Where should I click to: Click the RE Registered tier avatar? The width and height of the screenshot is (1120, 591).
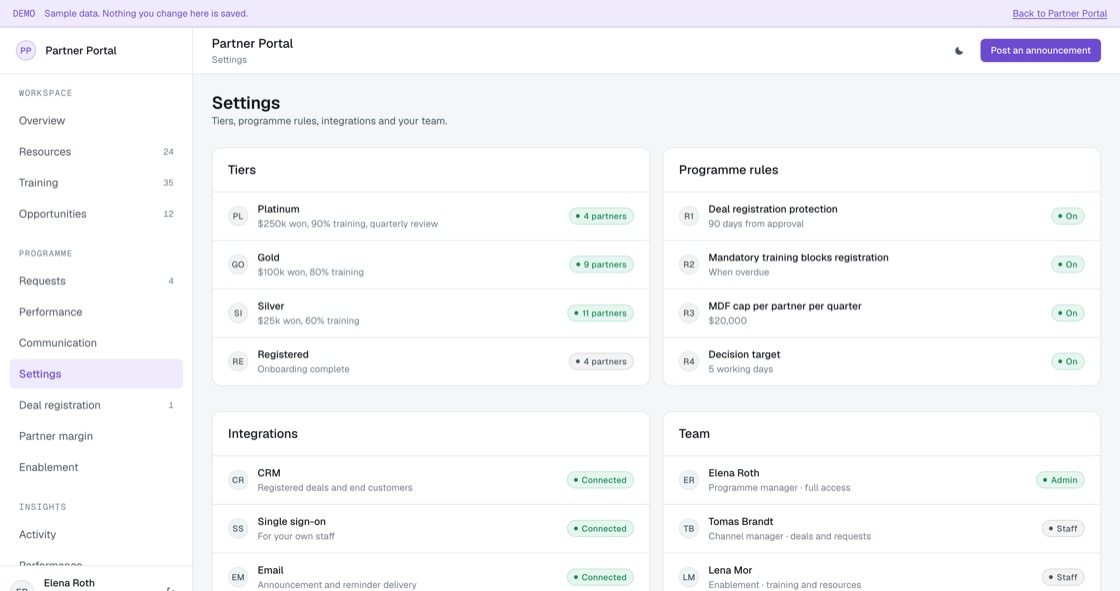coord(238,362)
